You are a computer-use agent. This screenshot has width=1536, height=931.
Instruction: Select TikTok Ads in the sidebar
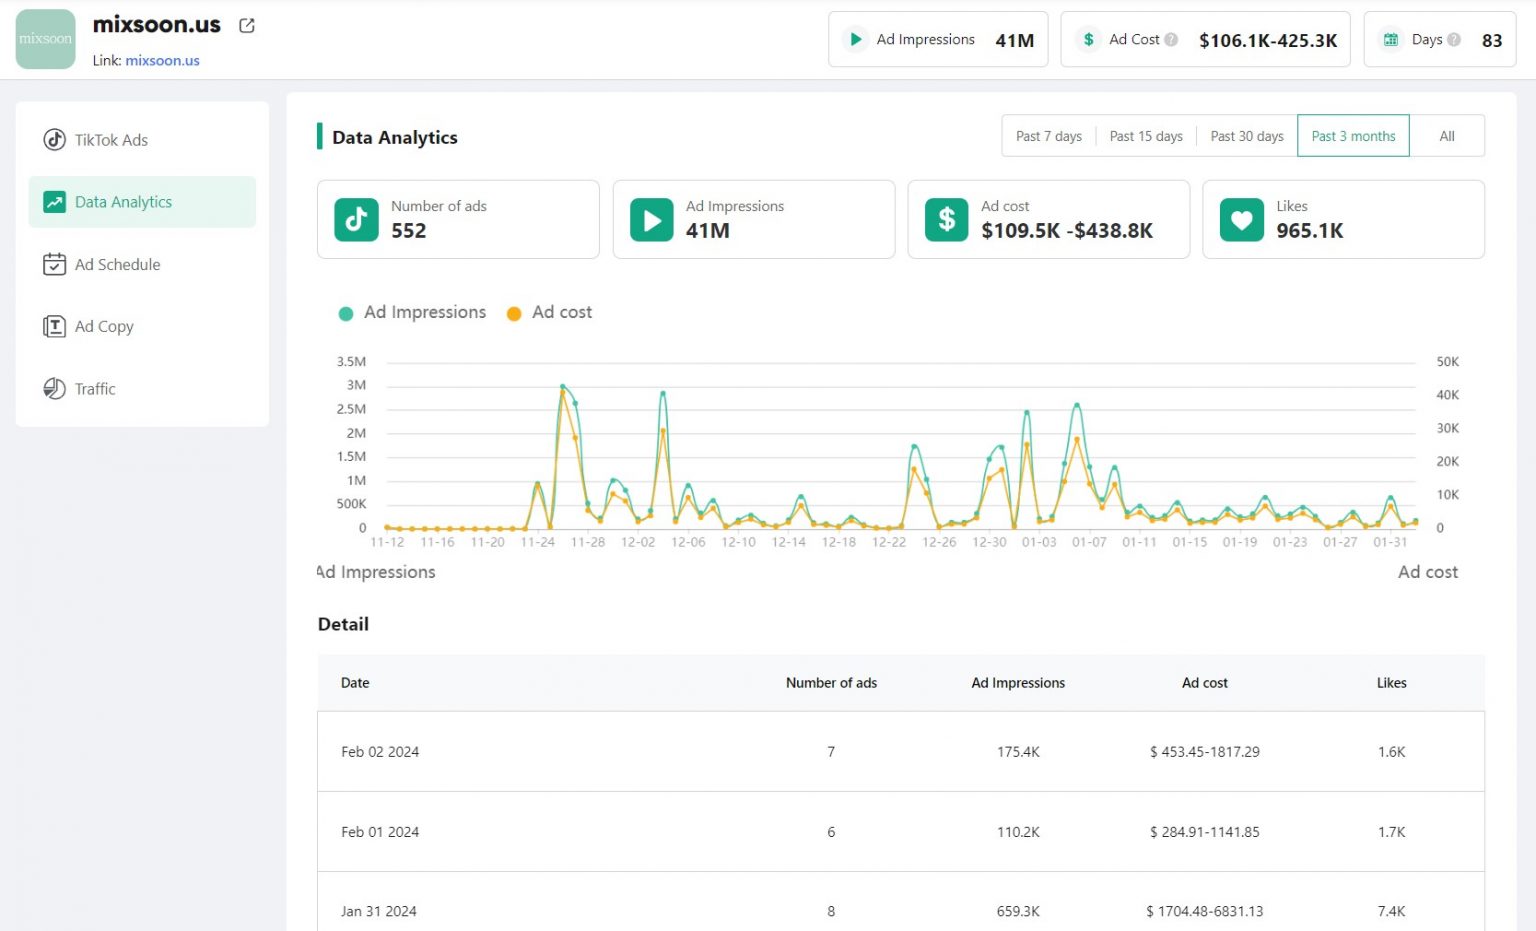110,140
